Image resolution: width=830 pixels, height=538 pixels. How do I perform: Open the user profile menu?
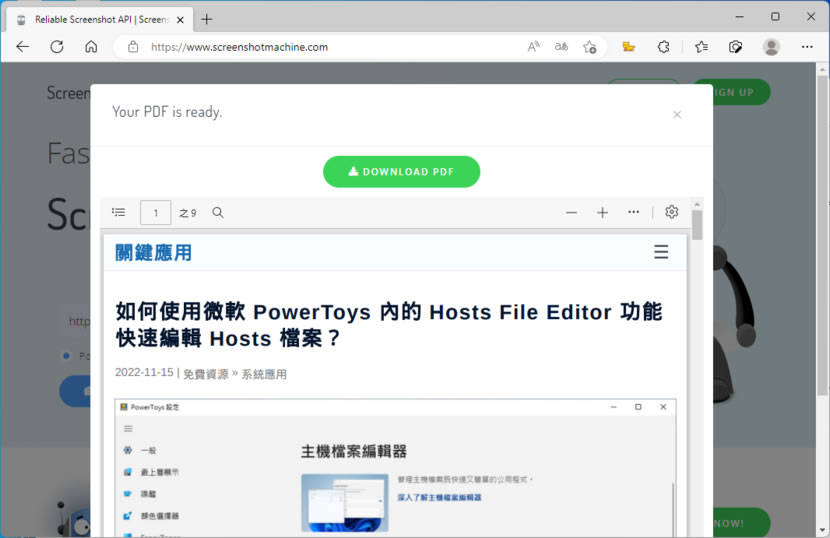[x=771, y=47]
